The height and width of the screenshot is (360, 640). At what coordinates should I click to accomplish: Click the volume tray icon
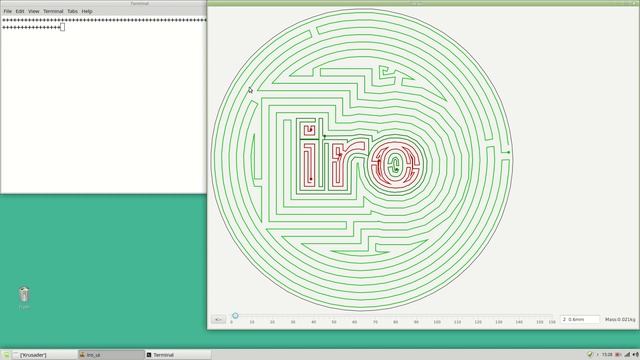[x=635, y=355]
